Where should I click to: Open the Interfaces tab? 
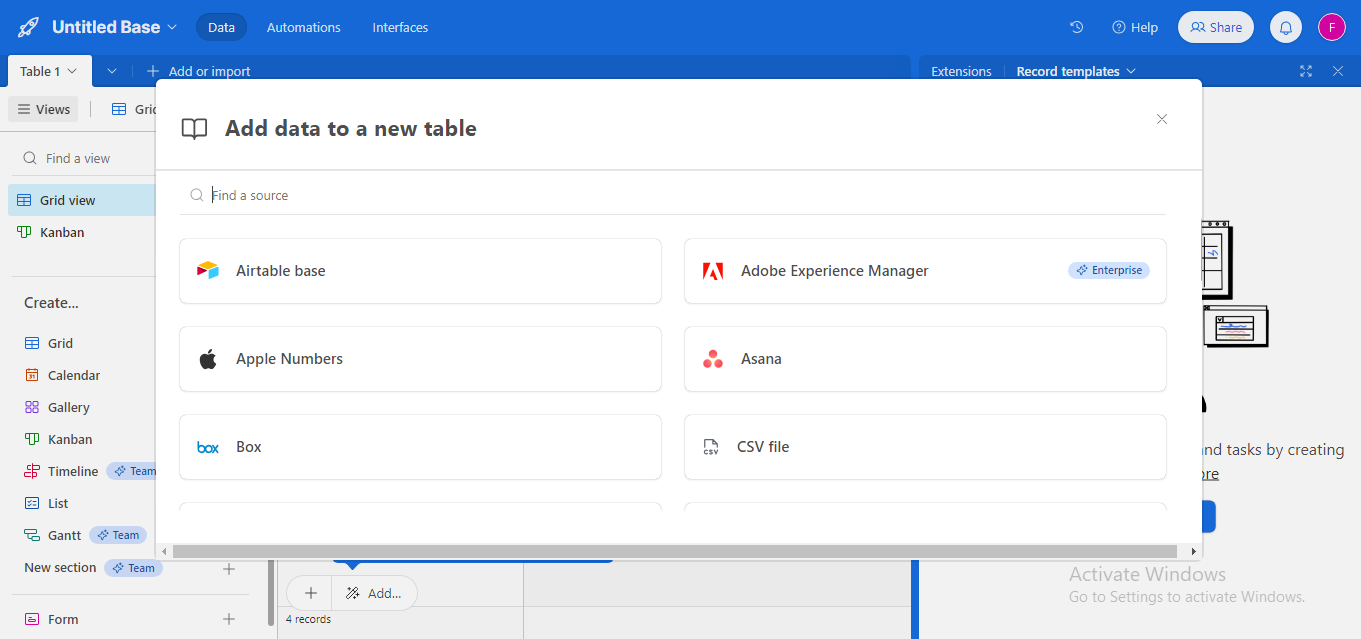pyautogui.click(x=400, y=27)
